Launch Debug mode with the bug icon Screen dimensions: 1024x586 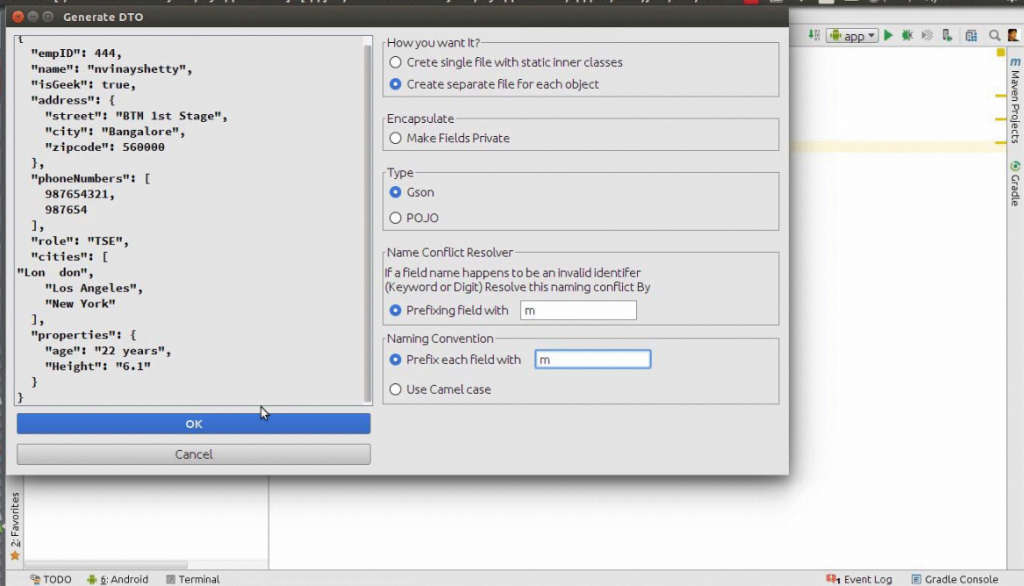tap(909, 35)
